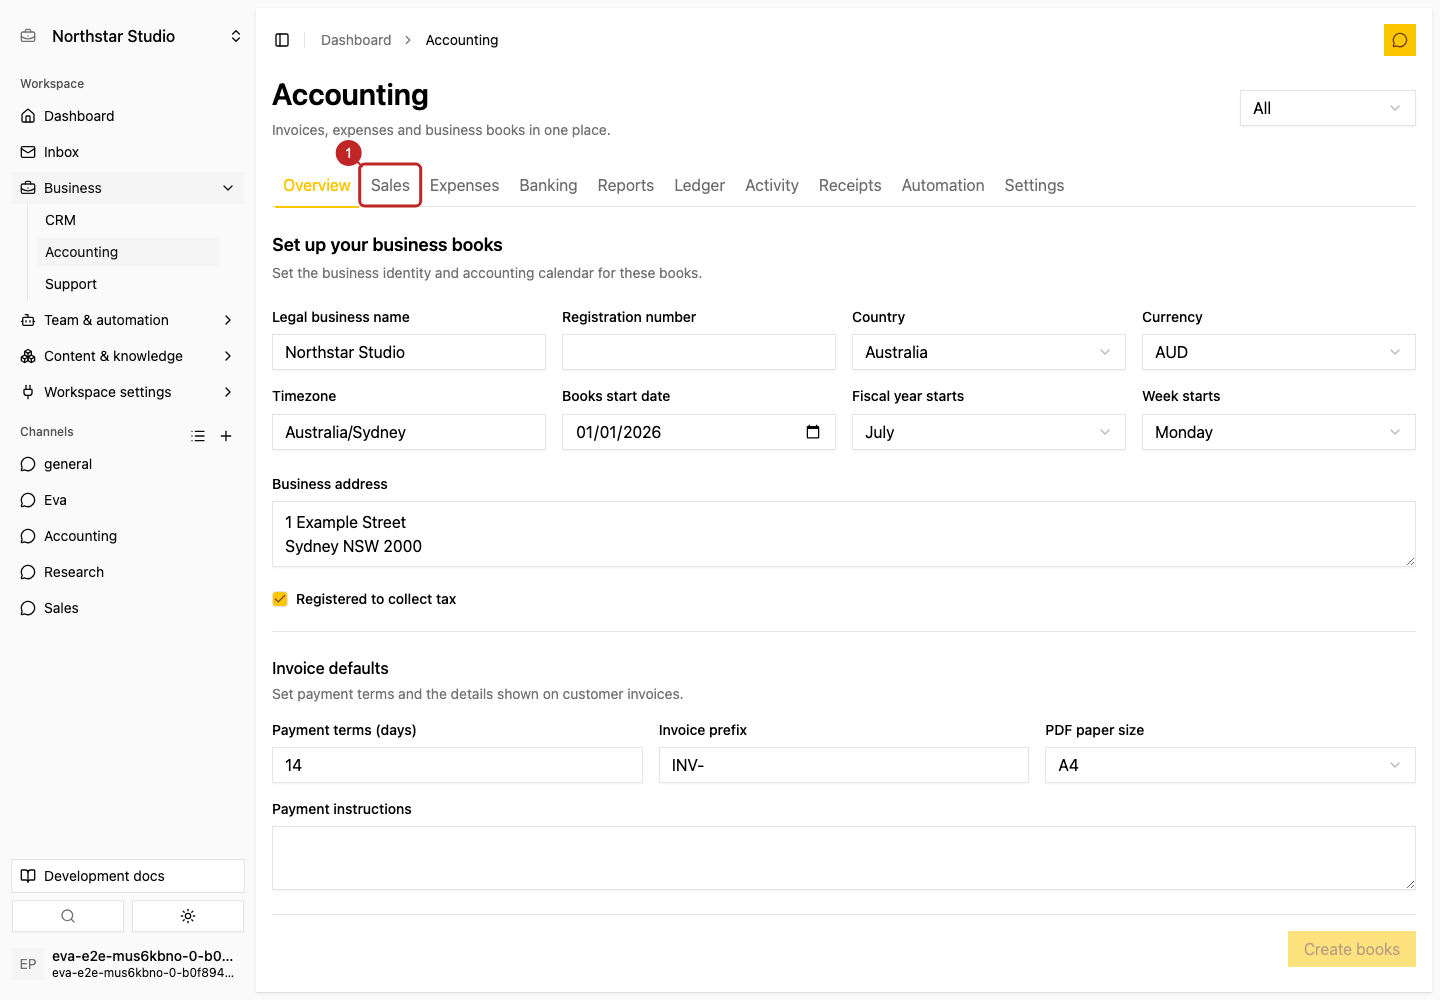Switch to the Ledger tab
The width and height of the screenshot is (1440, 1000).
pyautogui.click(x=699, y=185)
